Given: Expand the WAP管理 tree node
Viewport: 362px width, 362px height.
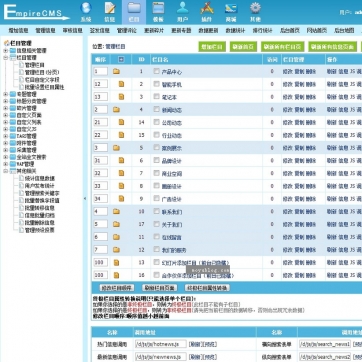Looking at the screenshot, I should click(x=5, y=164).
